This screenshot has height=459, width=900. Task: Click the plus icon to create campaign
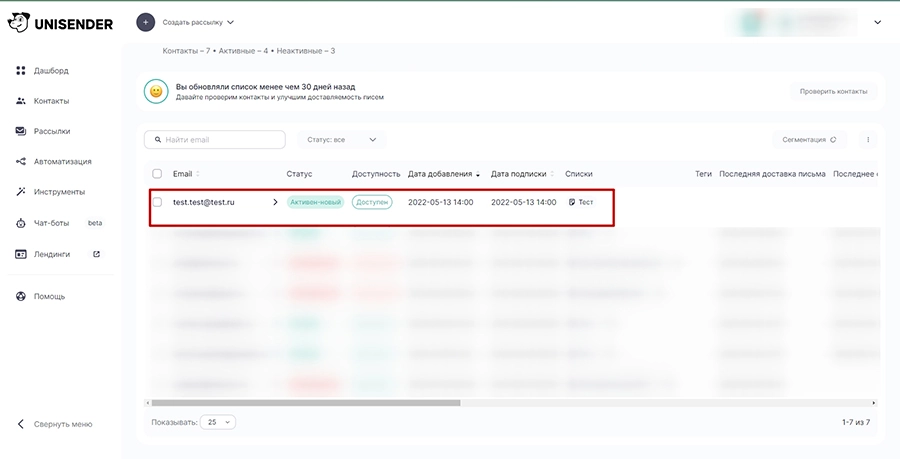[x=145, y=22]
